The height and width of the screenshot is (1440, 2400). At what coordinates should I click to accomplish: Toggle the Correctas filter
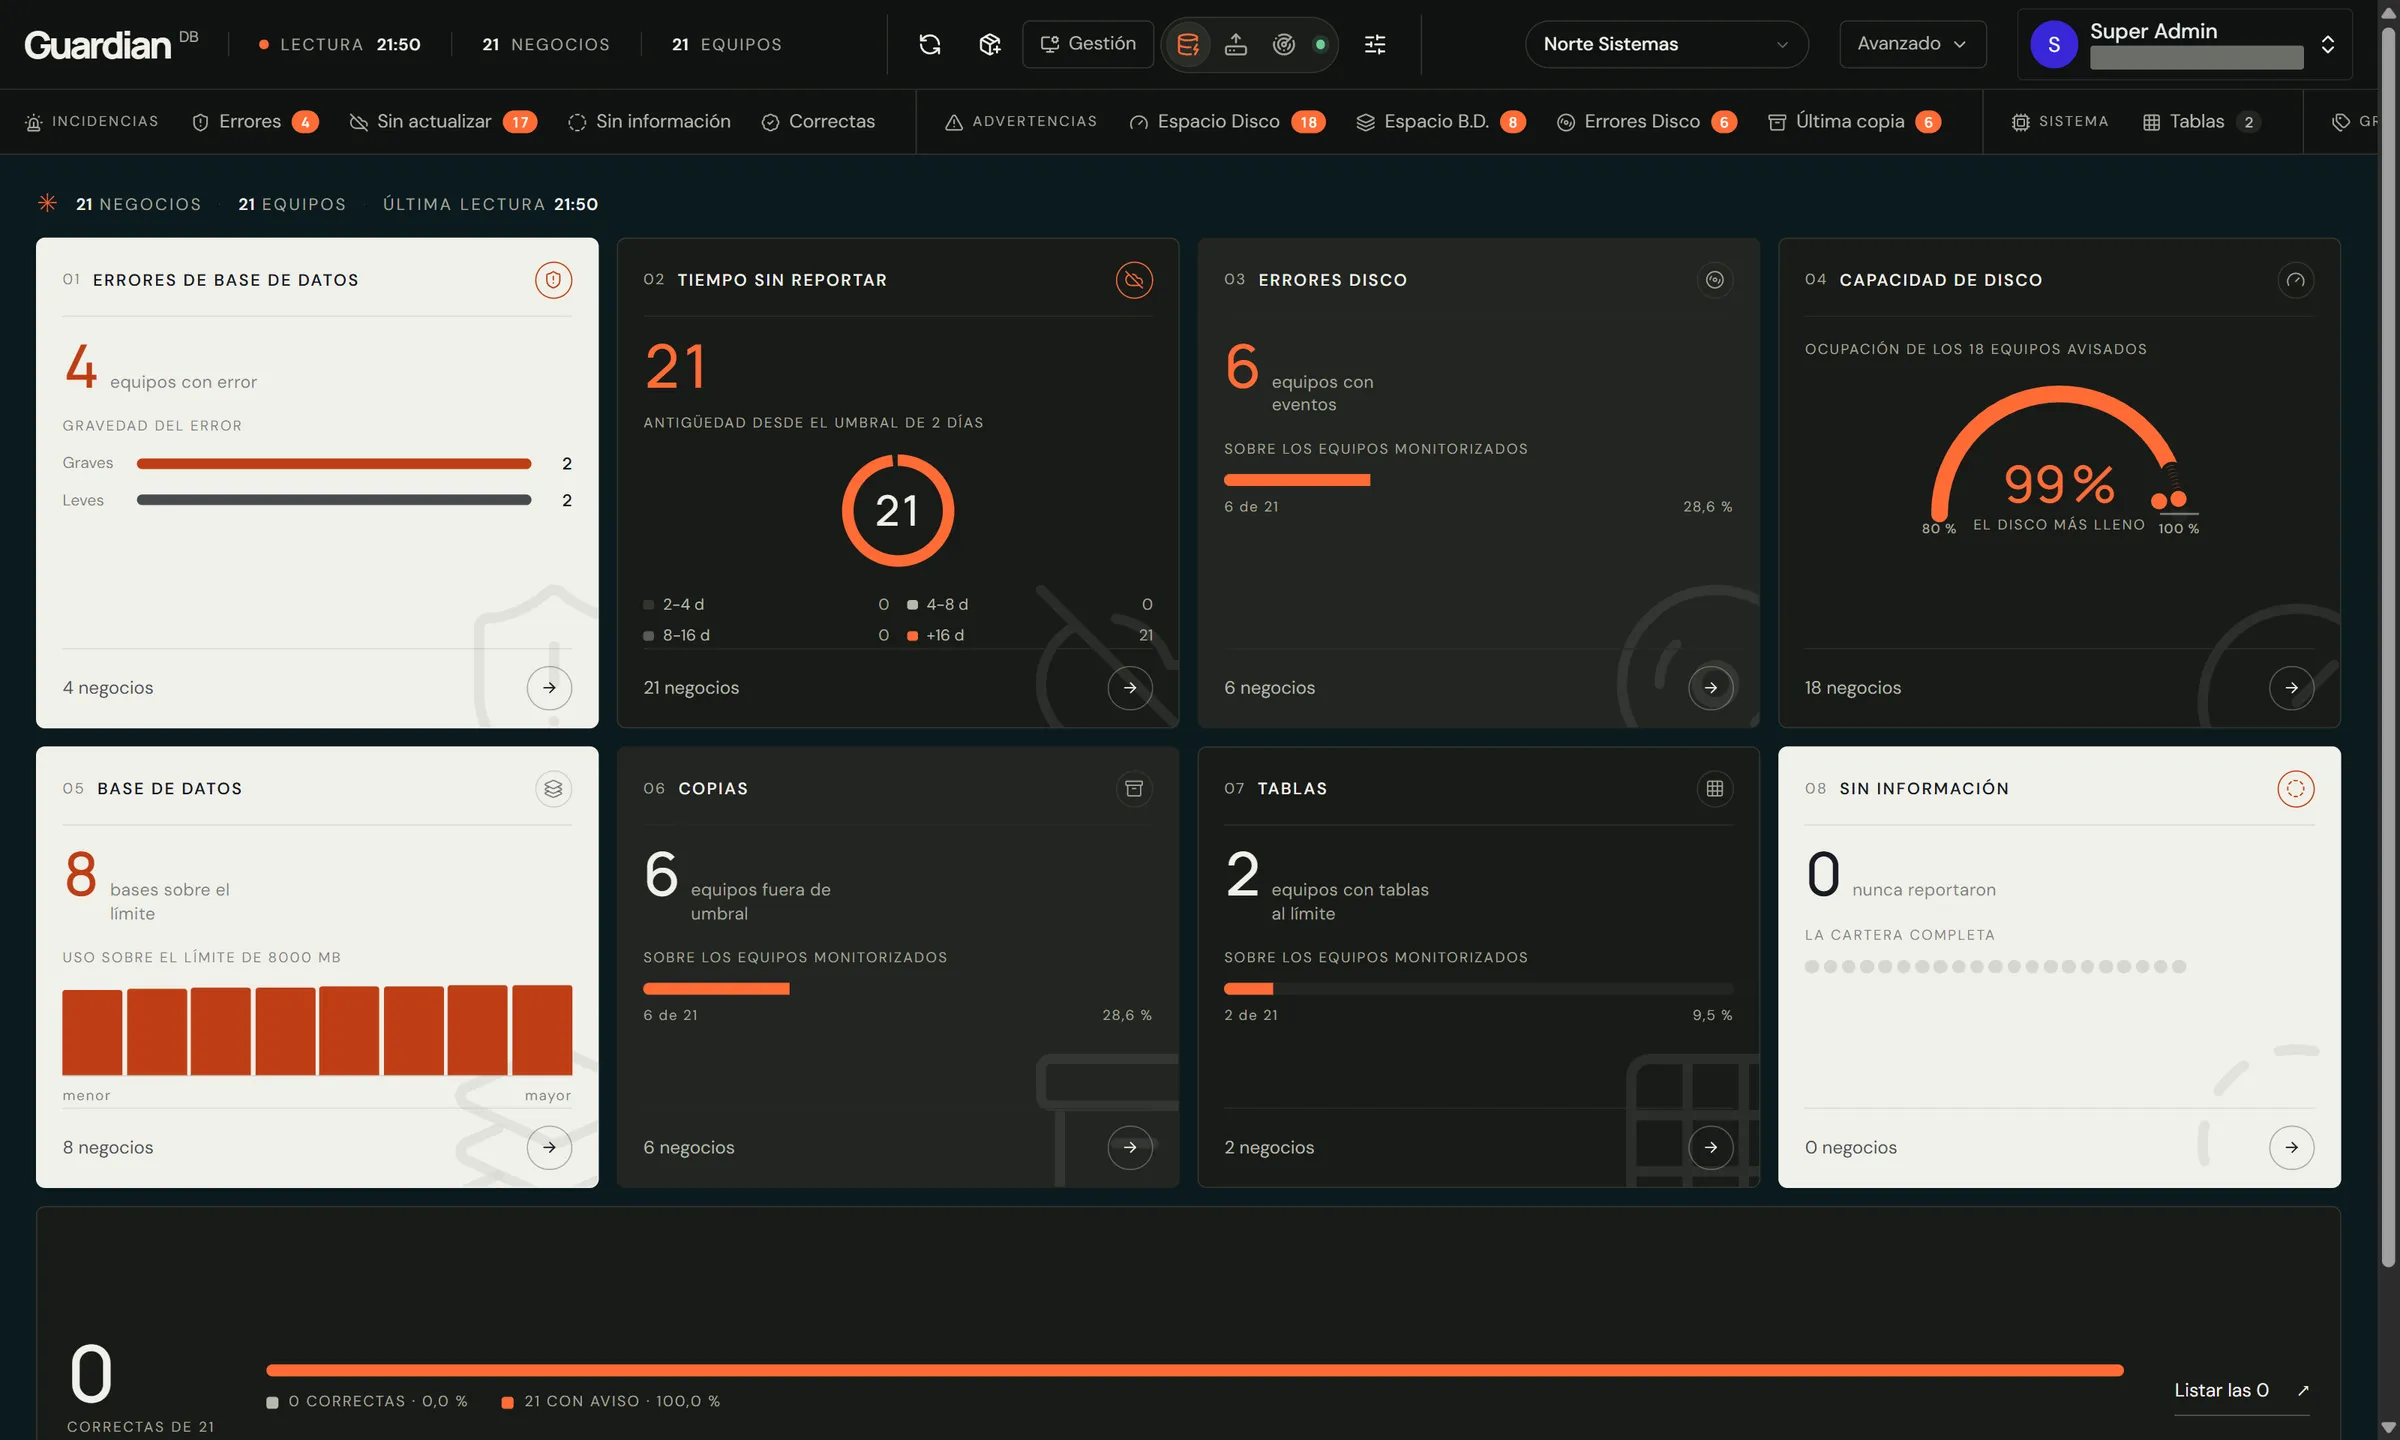[x=818, y=121]
